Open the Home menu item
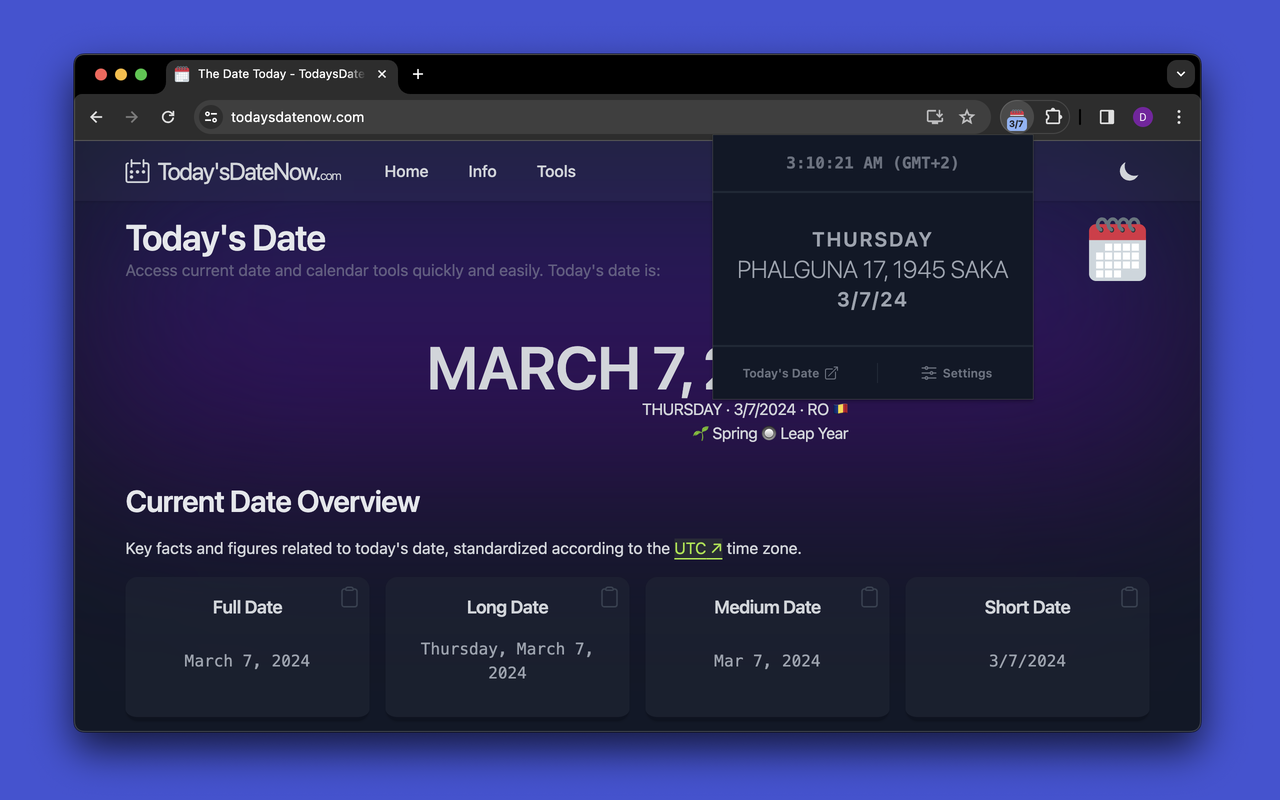1280x800 pixels. point(406,172)
